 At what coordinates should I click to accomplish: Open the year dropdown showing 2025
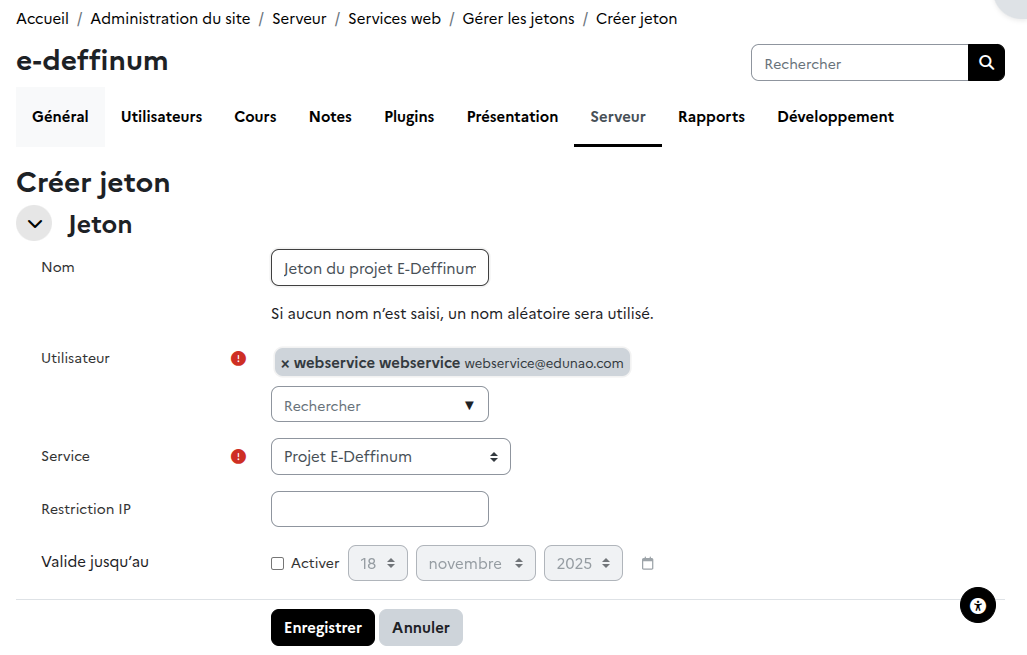click(583, 563)
